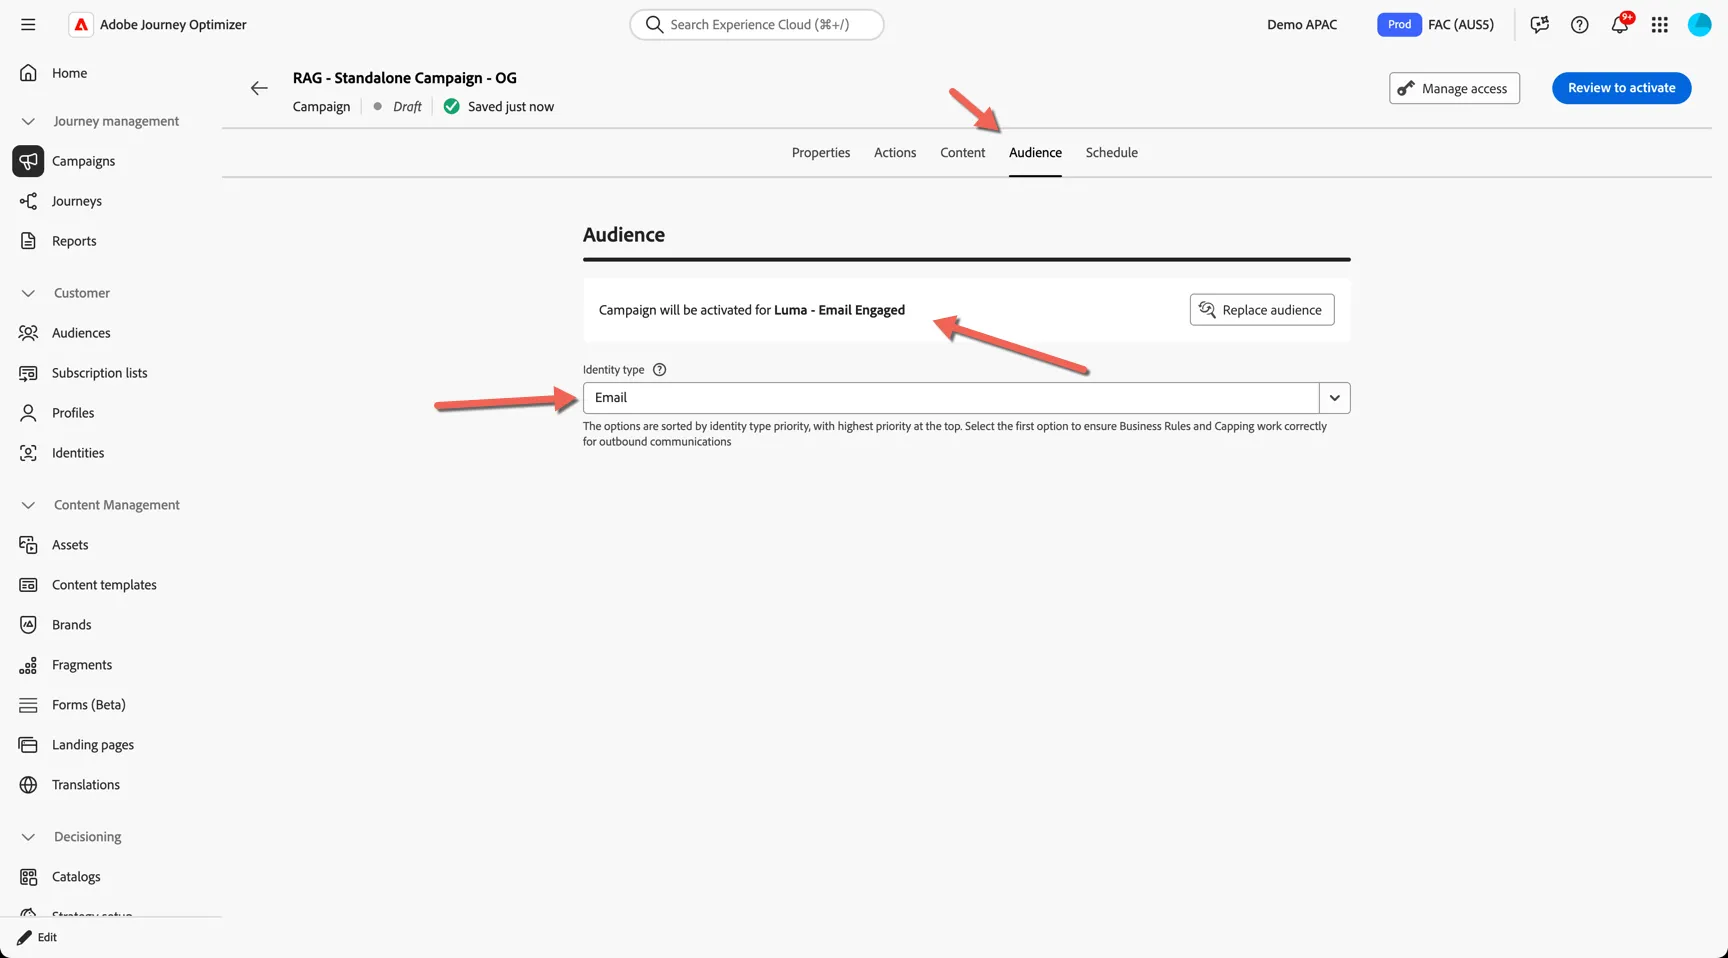Switch to the Actions tab
Image resolution: width=1728 pixels, height=958 pixels.
pyautogui.click(x=895, y=153)
